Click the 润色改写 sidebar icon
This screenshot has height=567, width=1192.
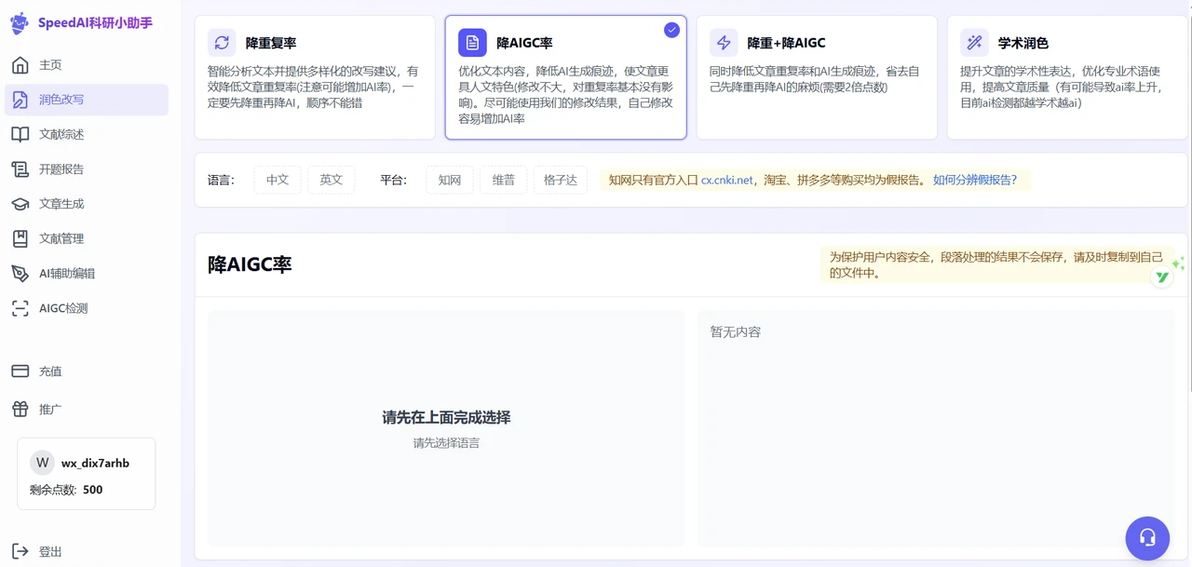coord(21,100)
